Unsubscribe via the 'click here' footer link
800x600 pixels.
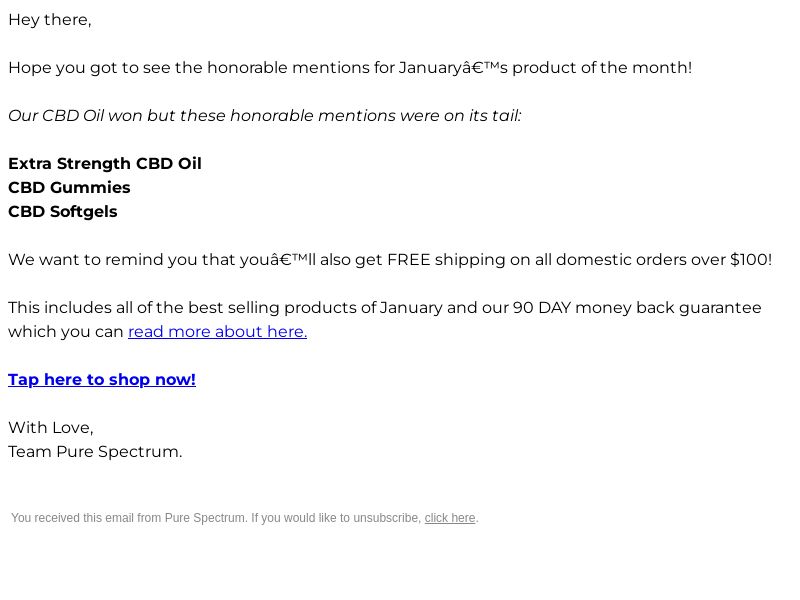pyautogui.click(x=449, y=518)
